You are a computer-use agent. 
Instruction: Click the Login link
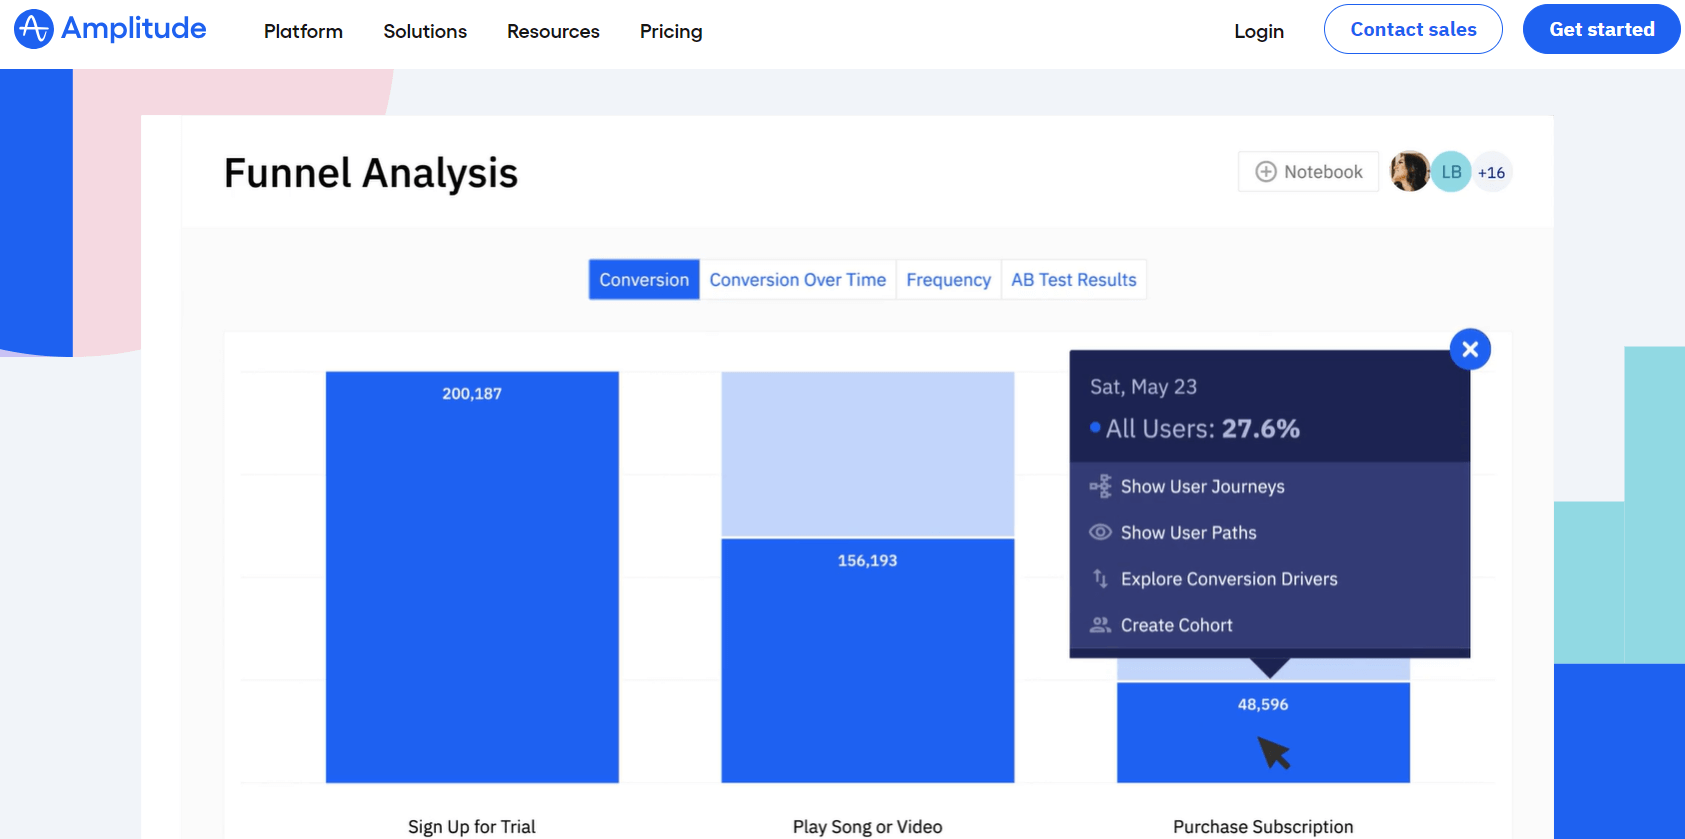1258,31
